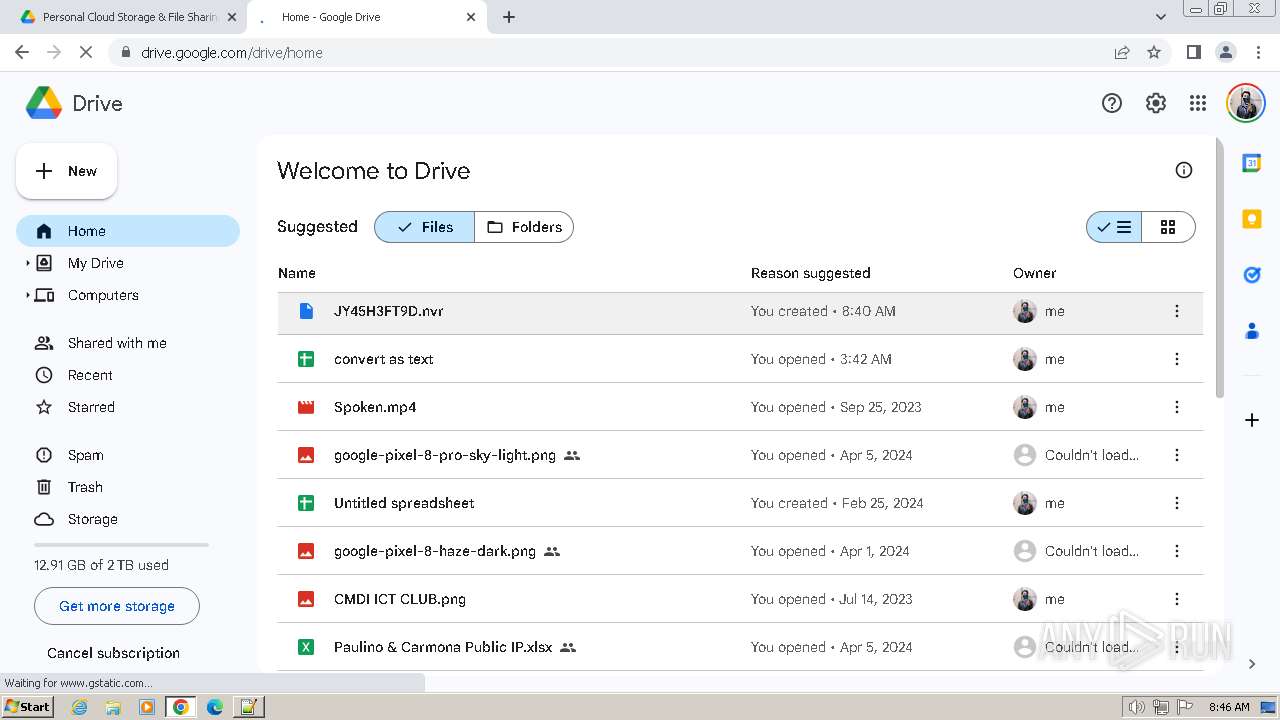Screen dimensions: 1280x720
Task: Hide side panel chevron
Action: pos(1252,663)
